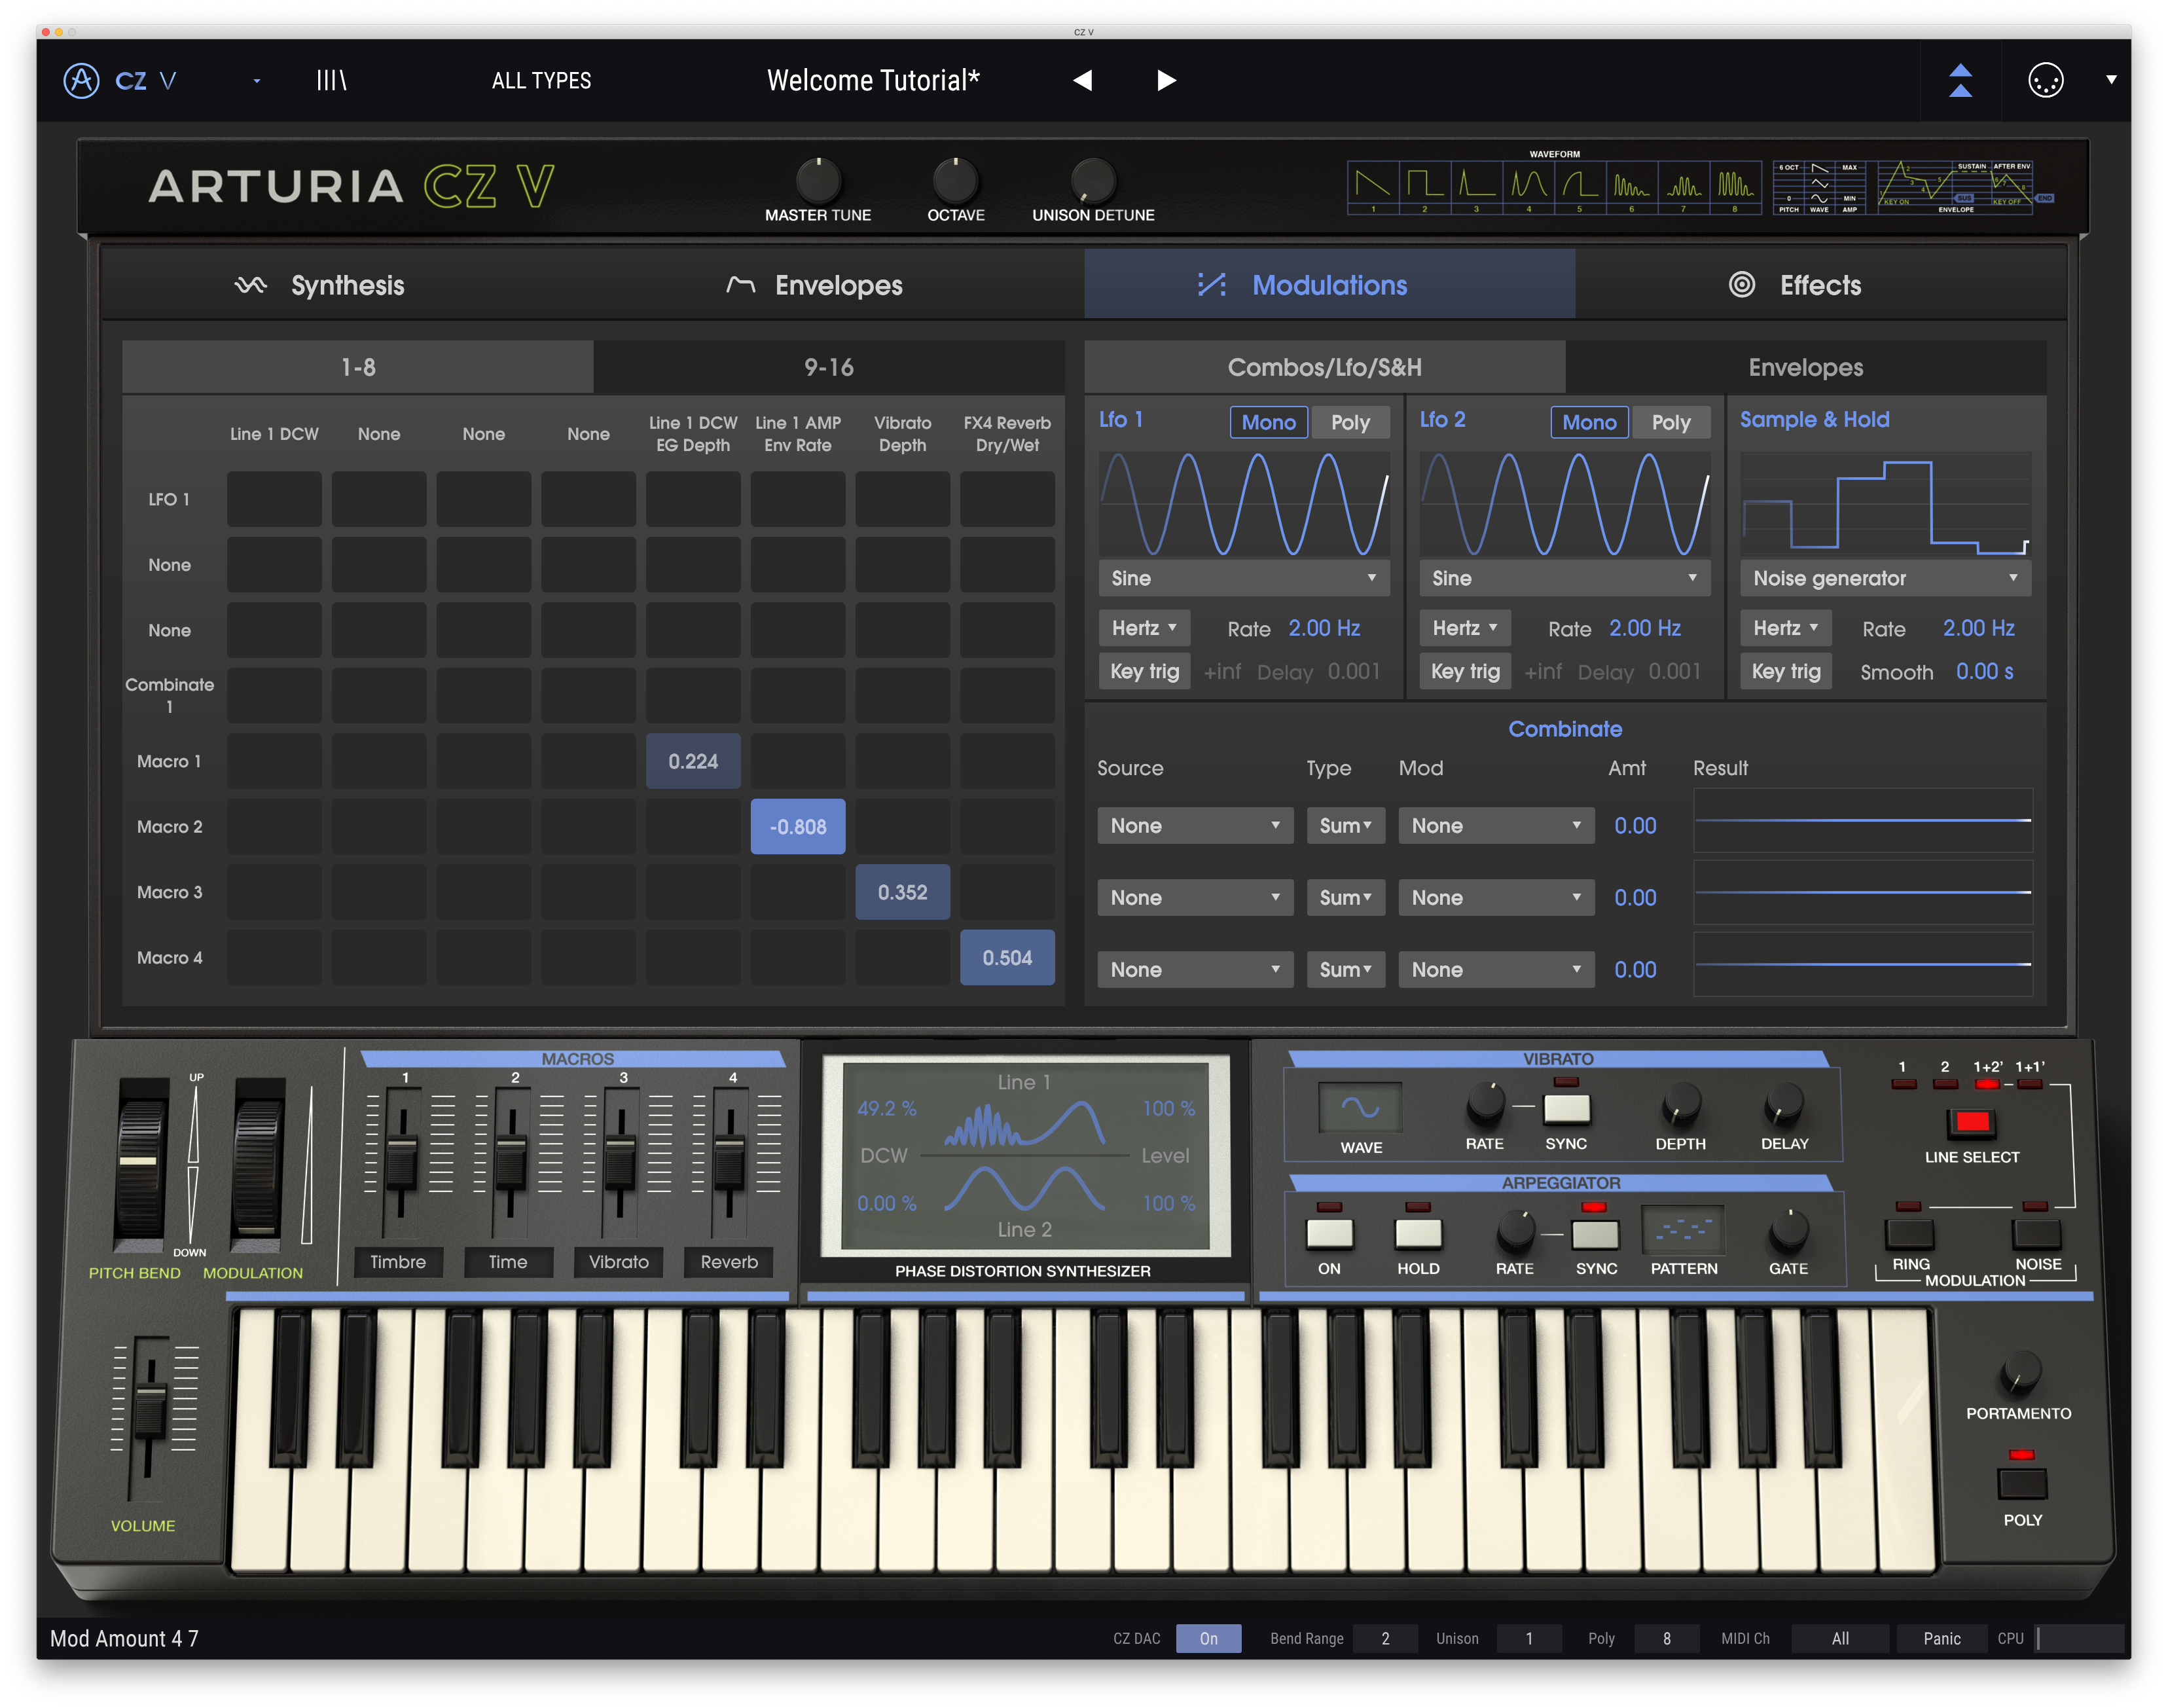
Task: Open the MIDI learn plug icon
Action: click(2045, 80)
